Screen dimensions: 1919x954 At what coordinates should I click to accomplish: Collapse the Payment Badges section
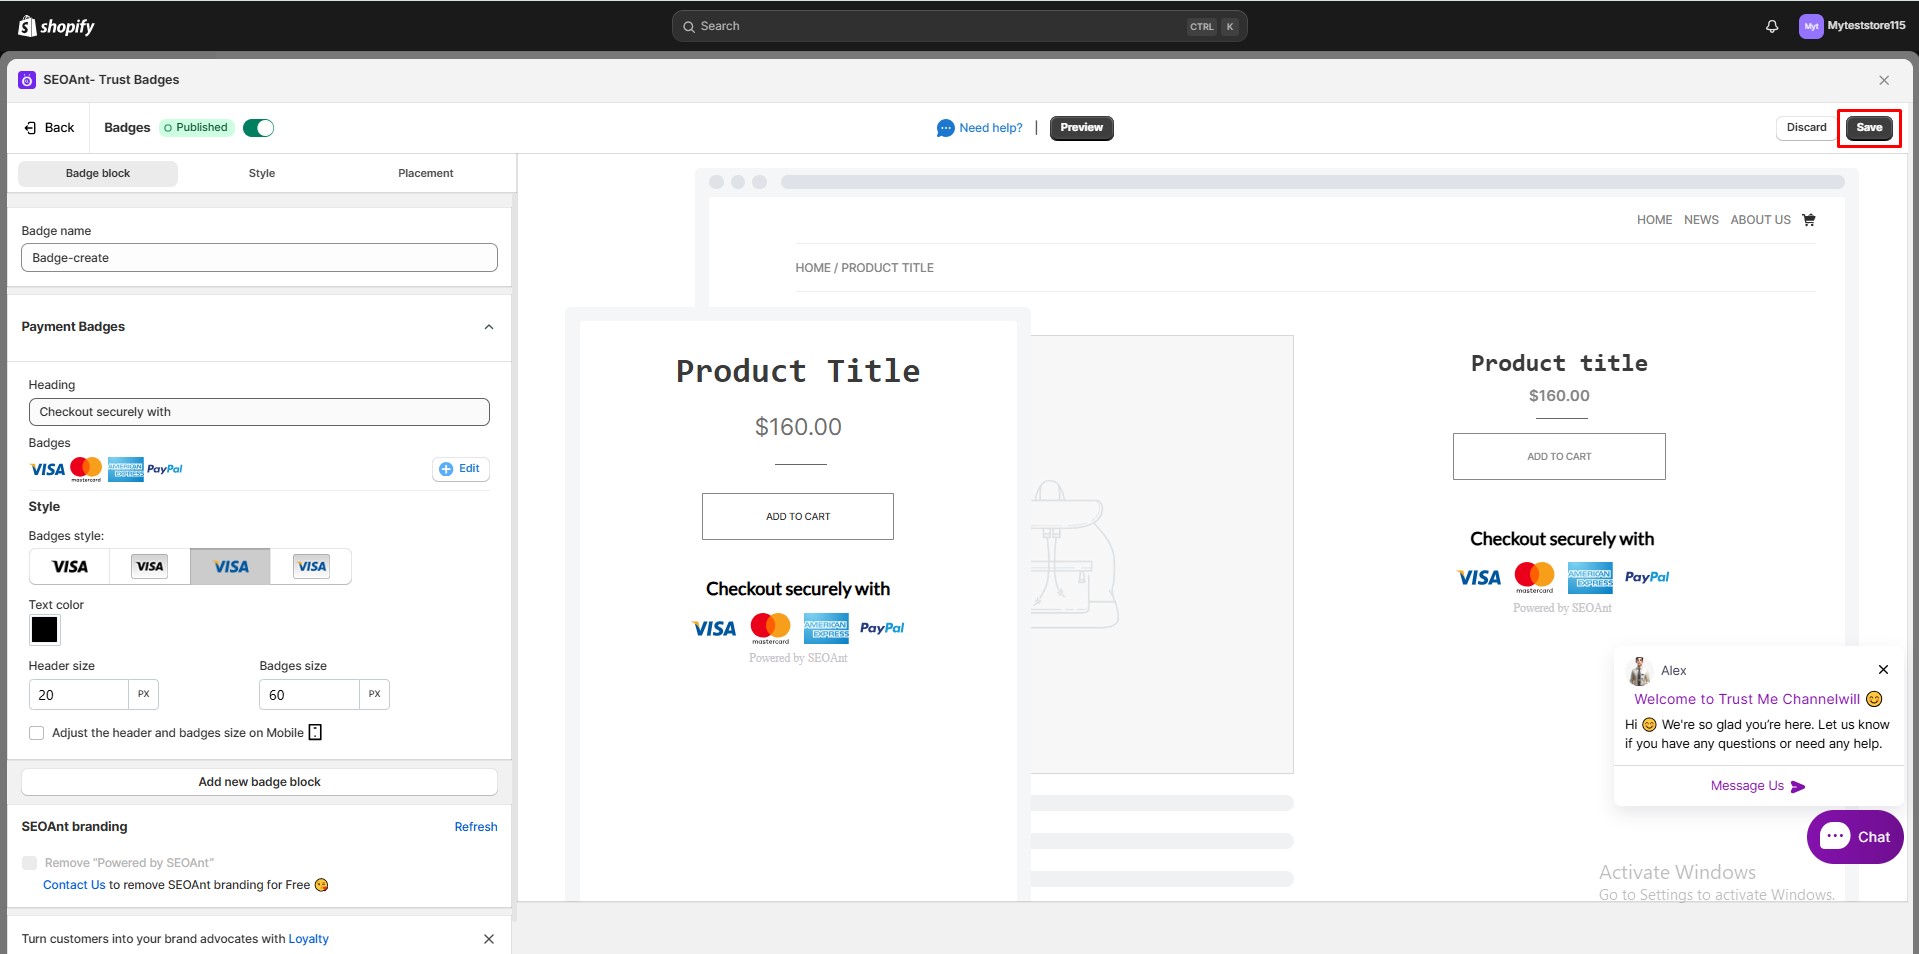pyautogui.click(x=489, y=327)
